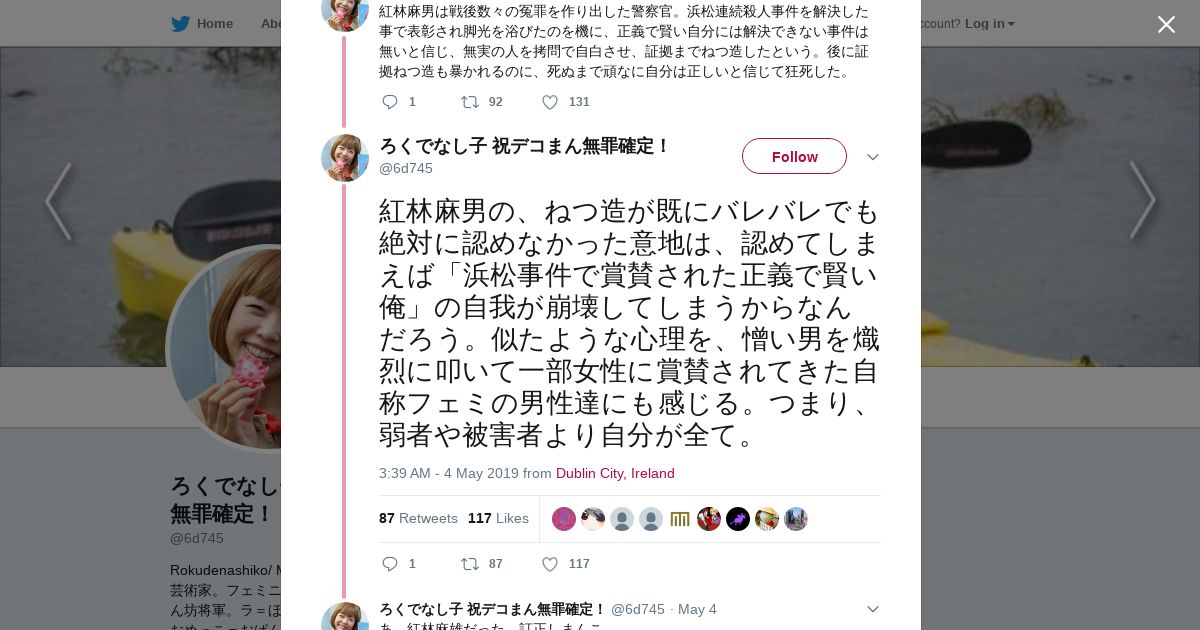Image resolution: width=1200 pixels, height=630 pixels.
Task: Reply to the top tweet above
Action: [390, 102]
